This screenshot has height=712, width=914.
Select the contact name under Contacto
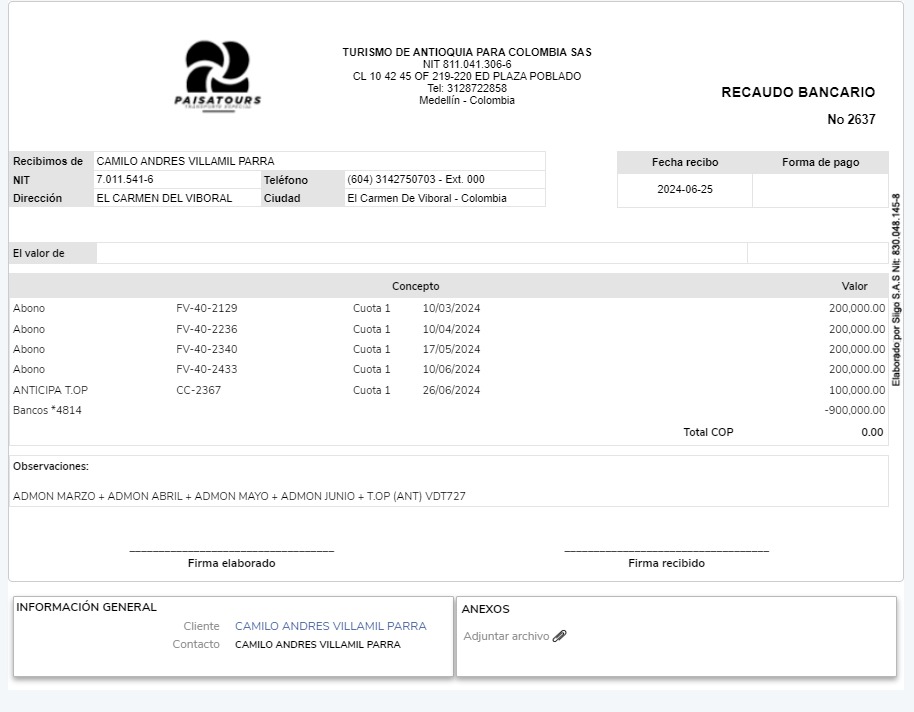click(317, 645)
